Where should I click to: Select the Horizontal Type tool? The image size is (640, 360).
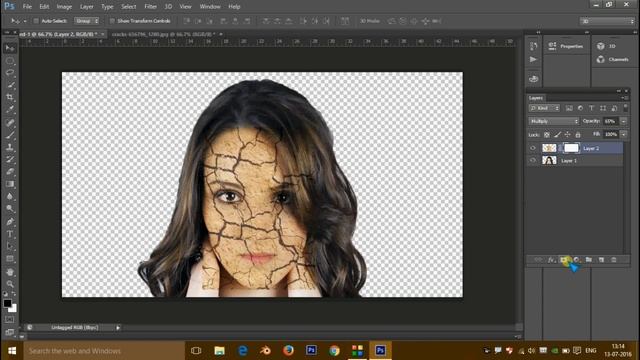coord(10,234)
